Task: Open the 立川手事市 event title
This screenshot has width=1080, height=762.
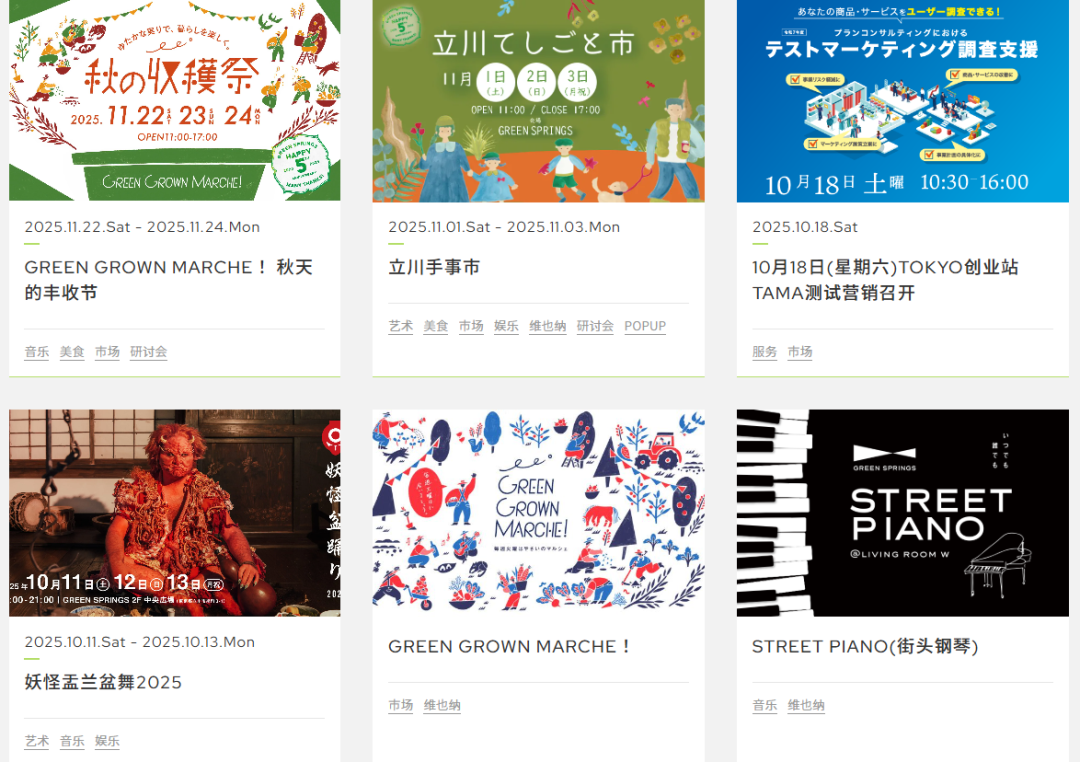Action: click(x=434, y=267)
